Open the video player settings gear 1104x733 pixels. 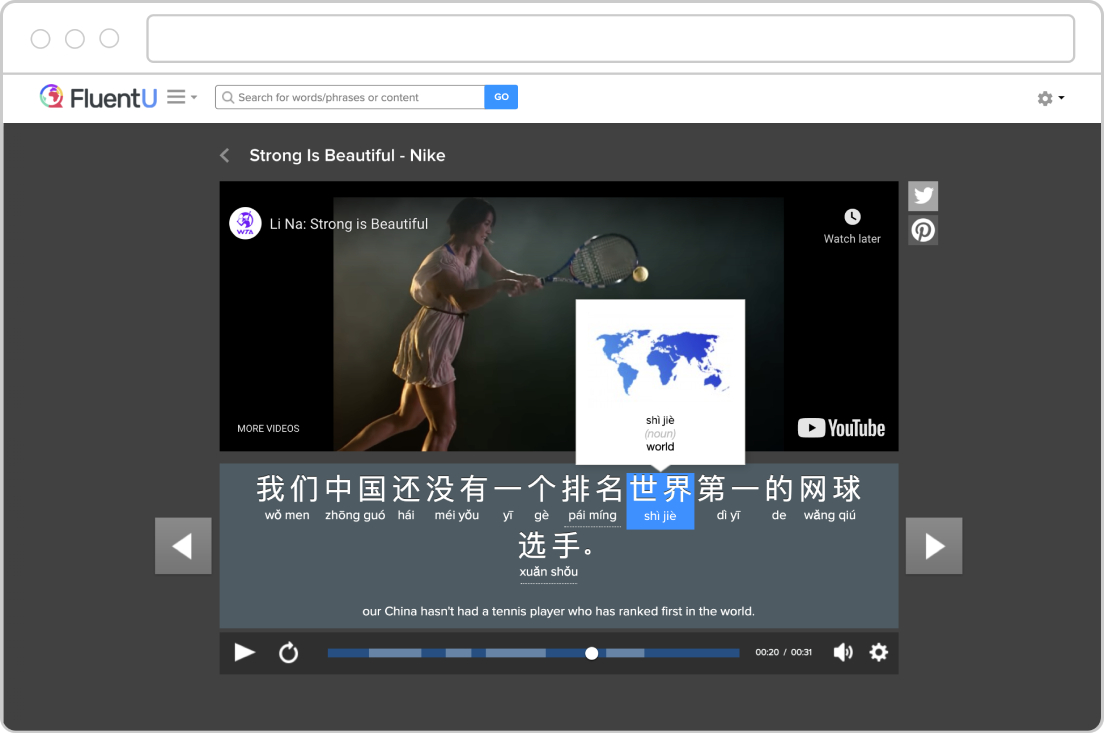click(x=878, y=652)
